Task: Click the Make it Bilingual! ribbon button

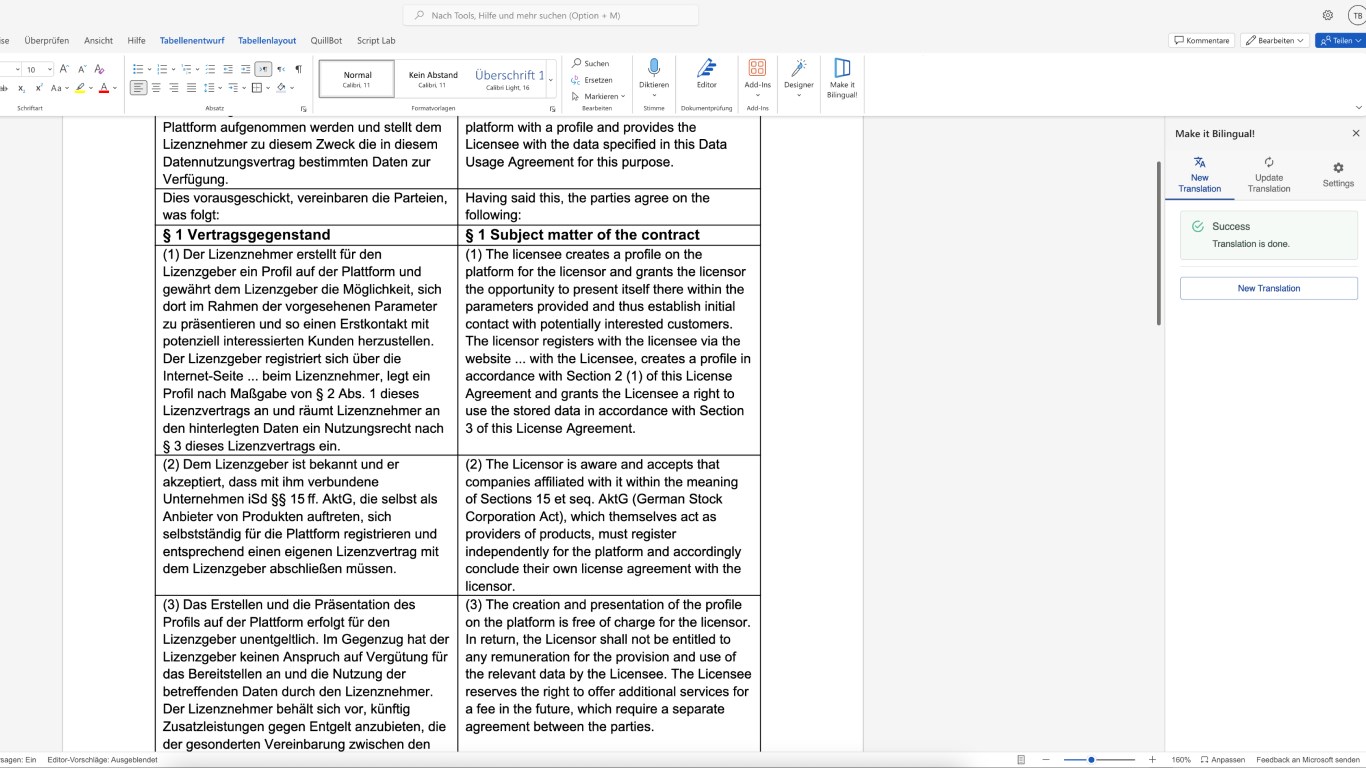Action: coord(842,78)
